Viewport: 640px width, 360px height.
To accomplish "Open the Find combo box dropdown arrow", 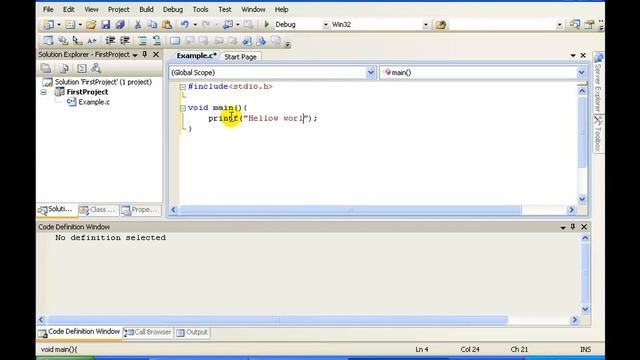I will [559, 24].
